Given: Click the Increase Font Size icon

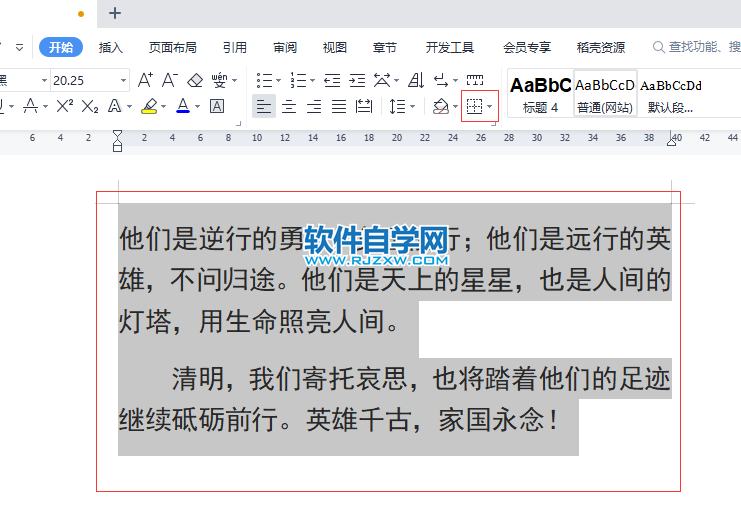Looking at the screenshot, I should coord(145,80).
